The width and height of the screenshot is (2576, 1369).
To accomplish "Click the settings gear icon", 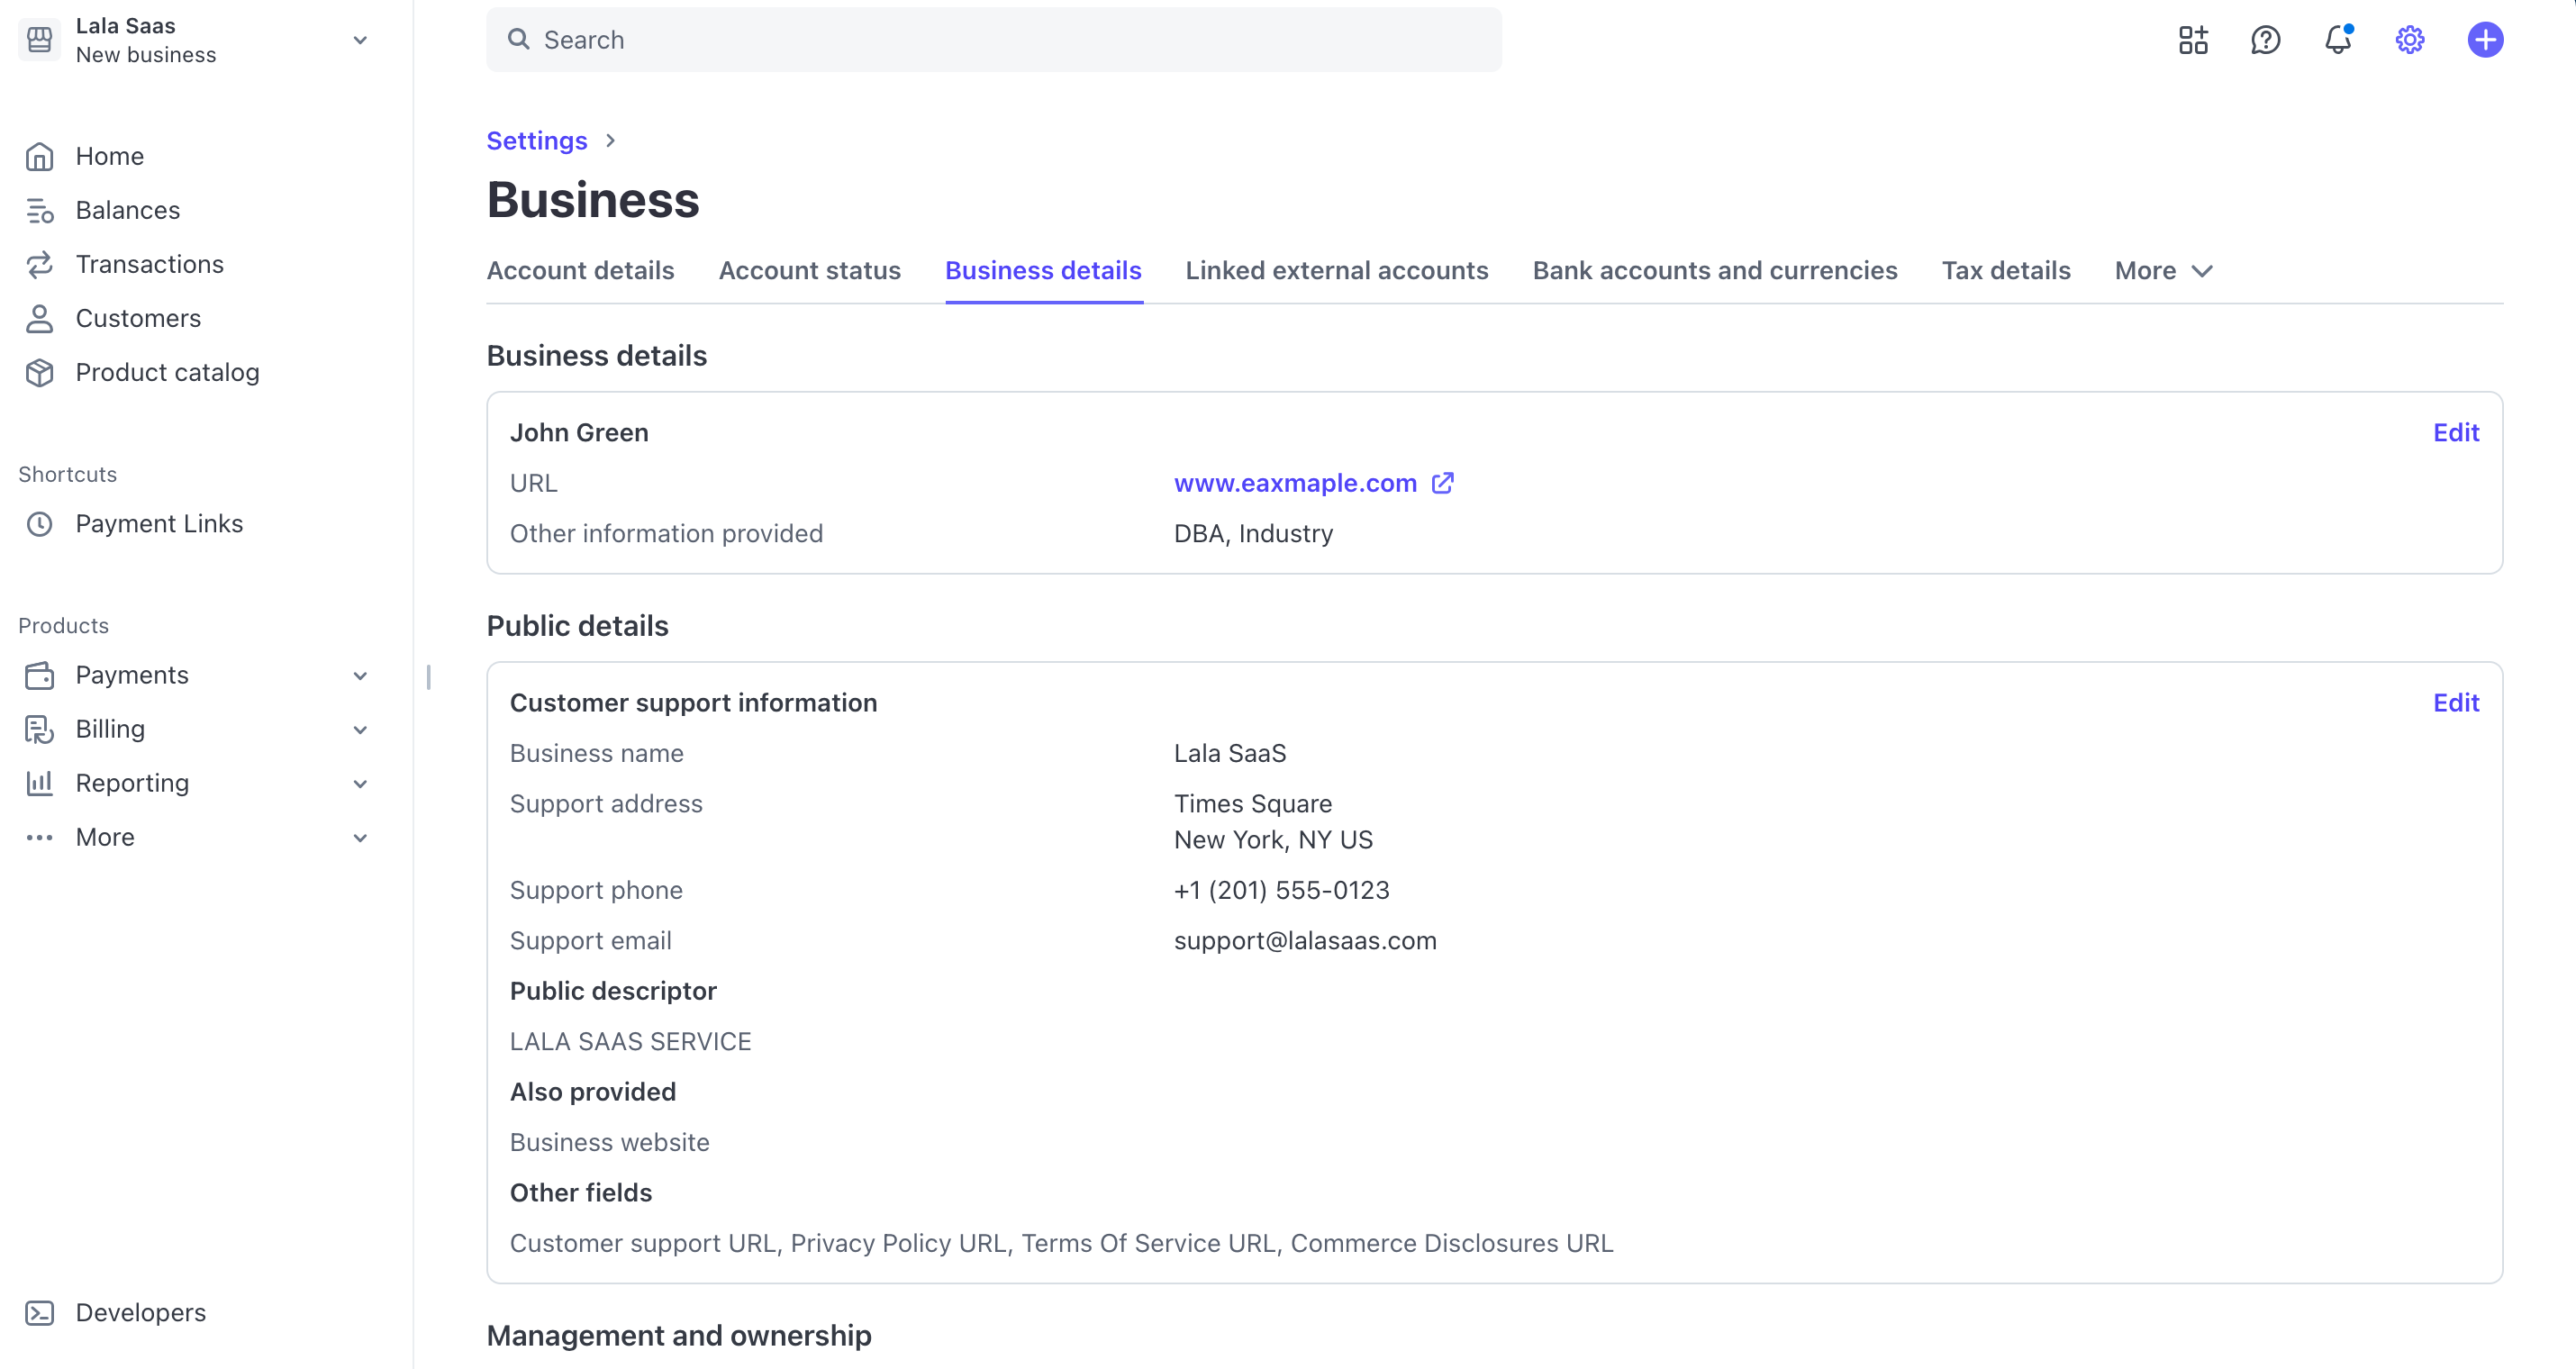I will 2409,40.
